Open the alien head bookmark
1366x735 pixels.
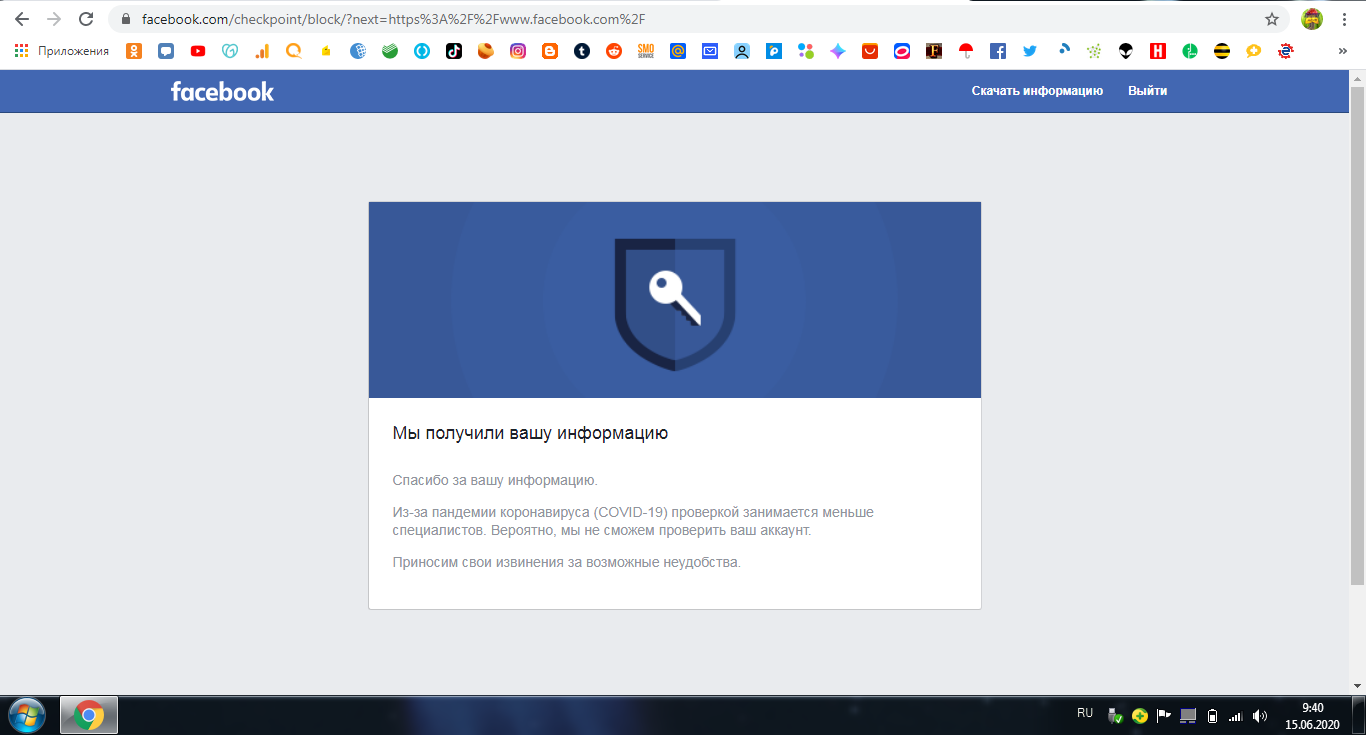1126,51
